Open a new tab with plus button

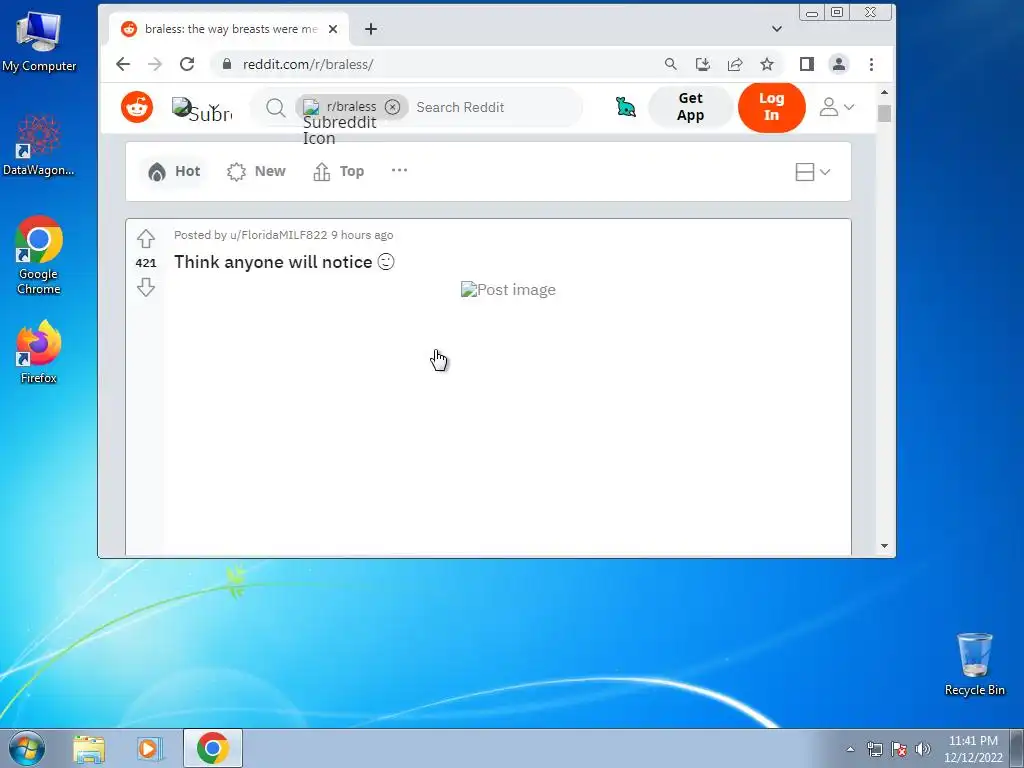pyautogui.click(x=370, y=29)
